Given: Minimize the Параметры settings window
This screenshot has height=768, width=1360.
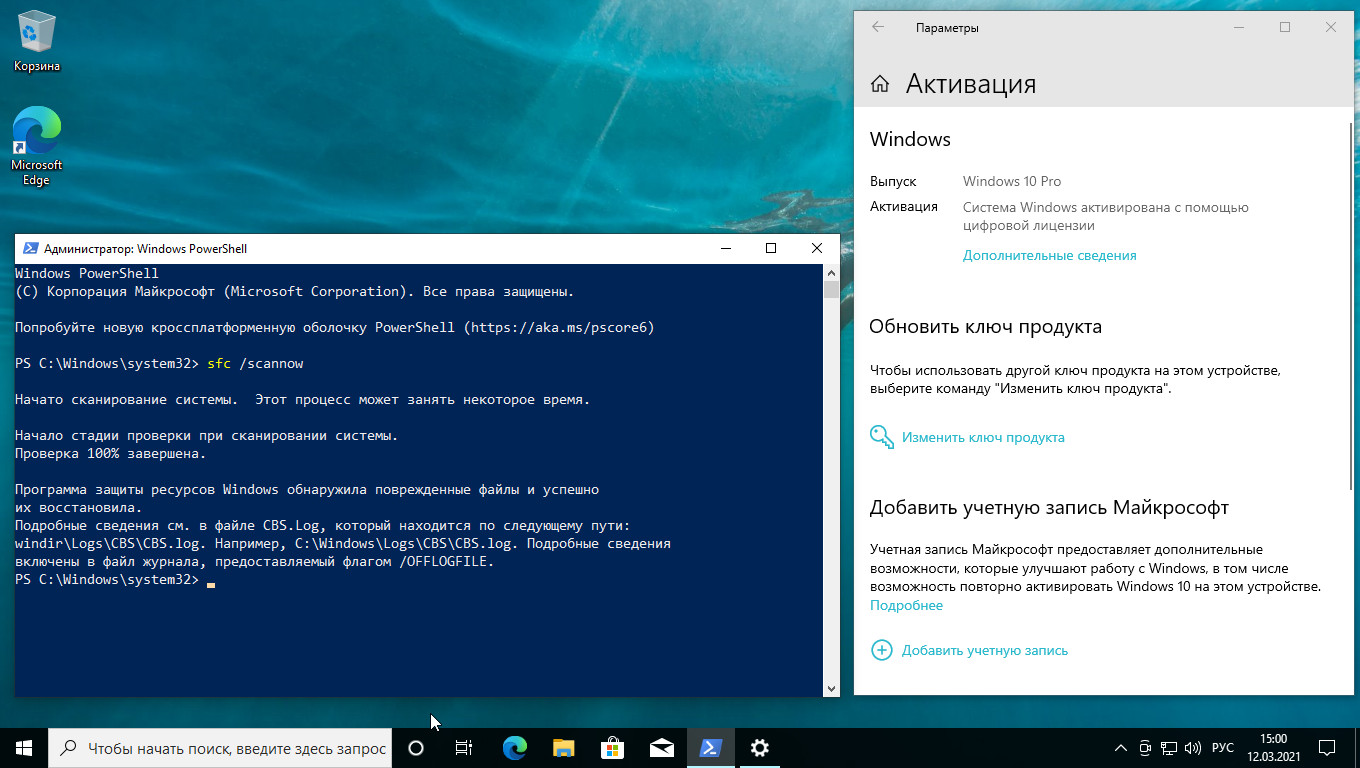Looking at the screenshot, I should [1239, 28].
